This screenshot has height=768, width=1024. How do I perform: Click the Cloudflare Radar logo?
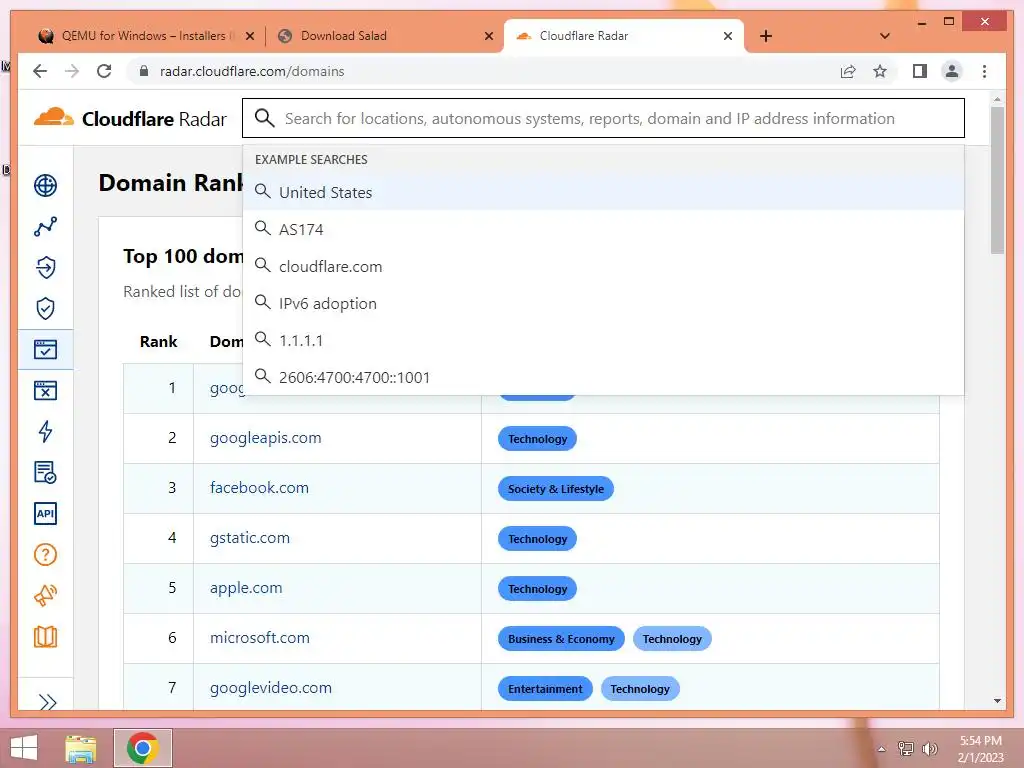130,118
